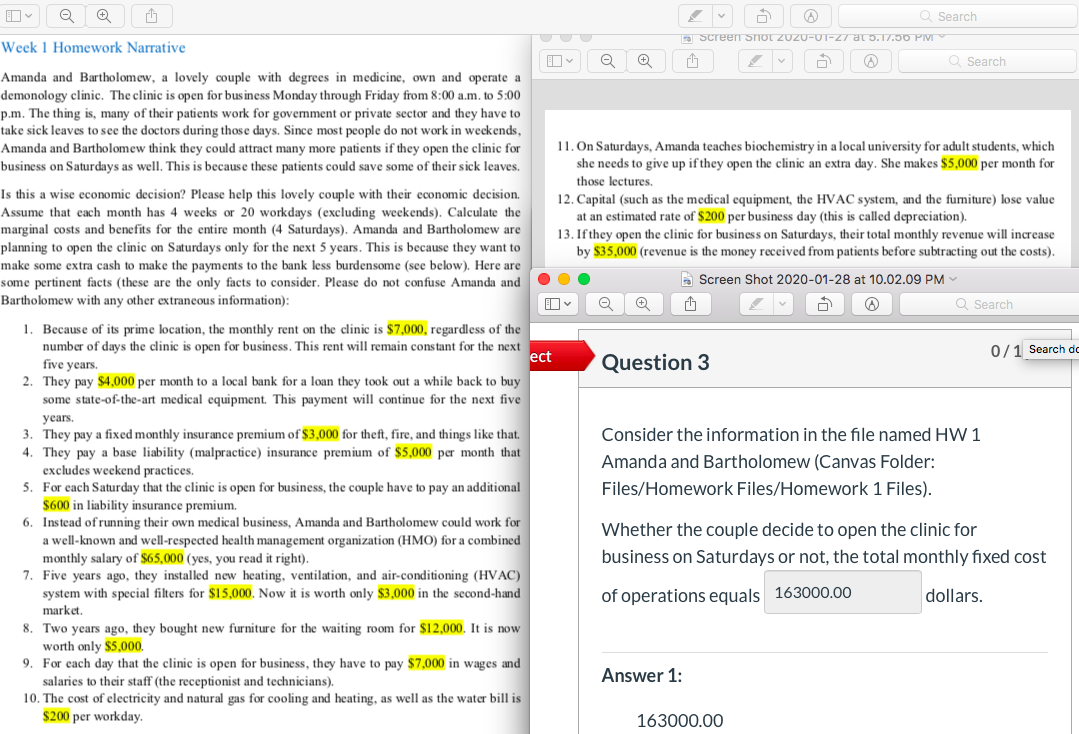Maximize the Screen Shot 2020-01-28 window

click(x=584, y=279)
